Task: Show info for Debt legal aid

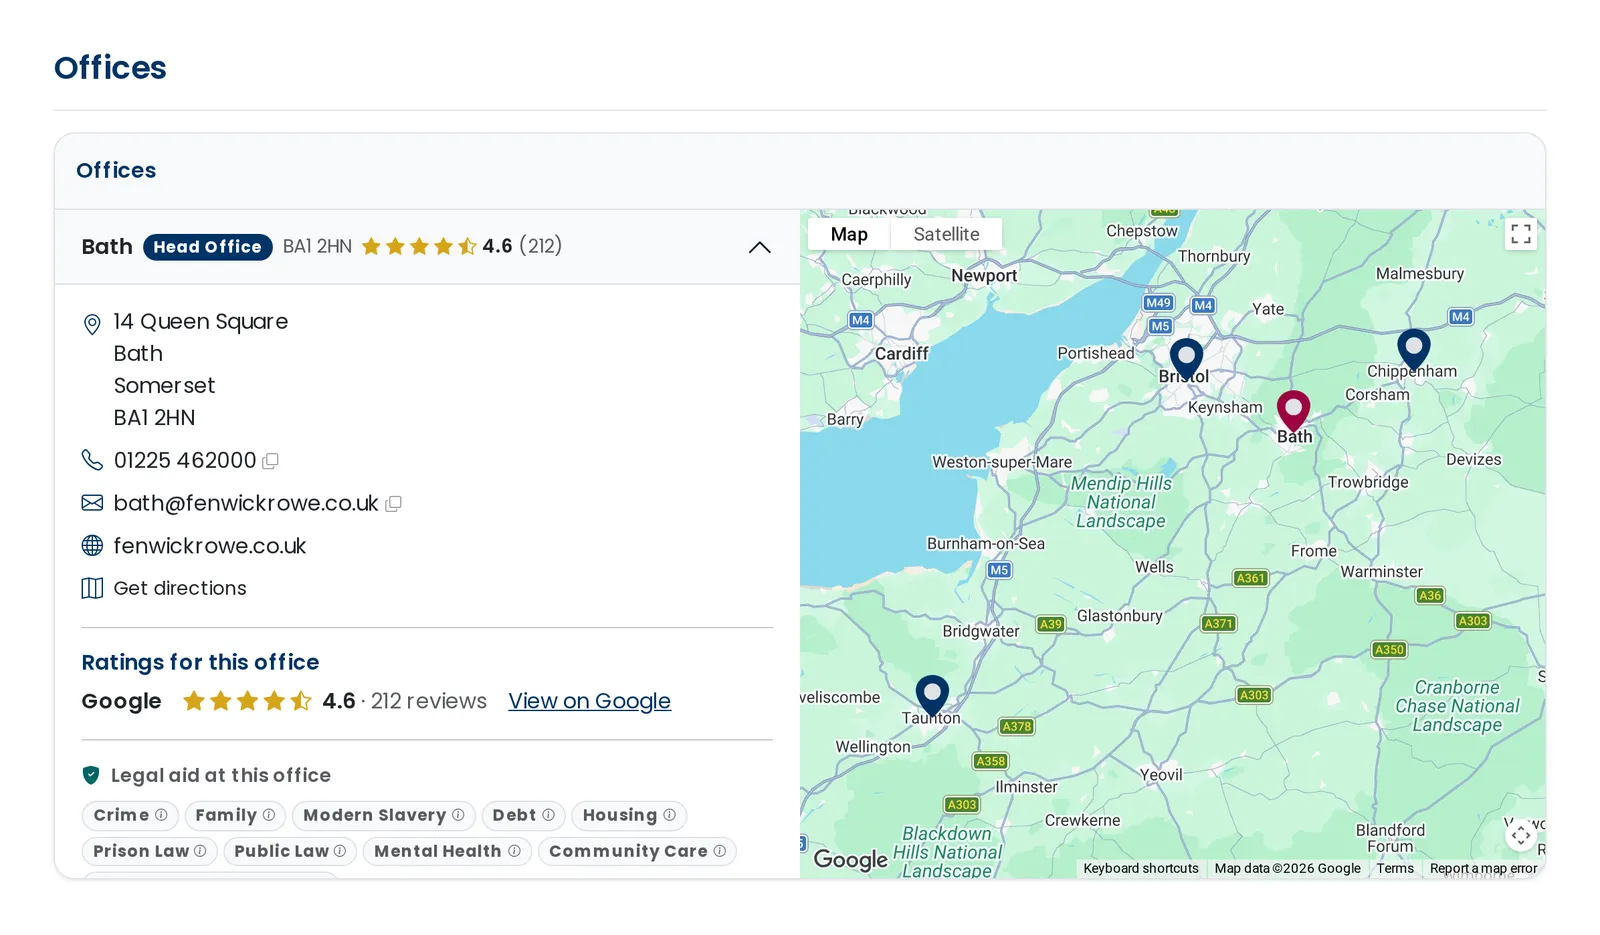Action: pyautogui.click(x=548, y=815)
